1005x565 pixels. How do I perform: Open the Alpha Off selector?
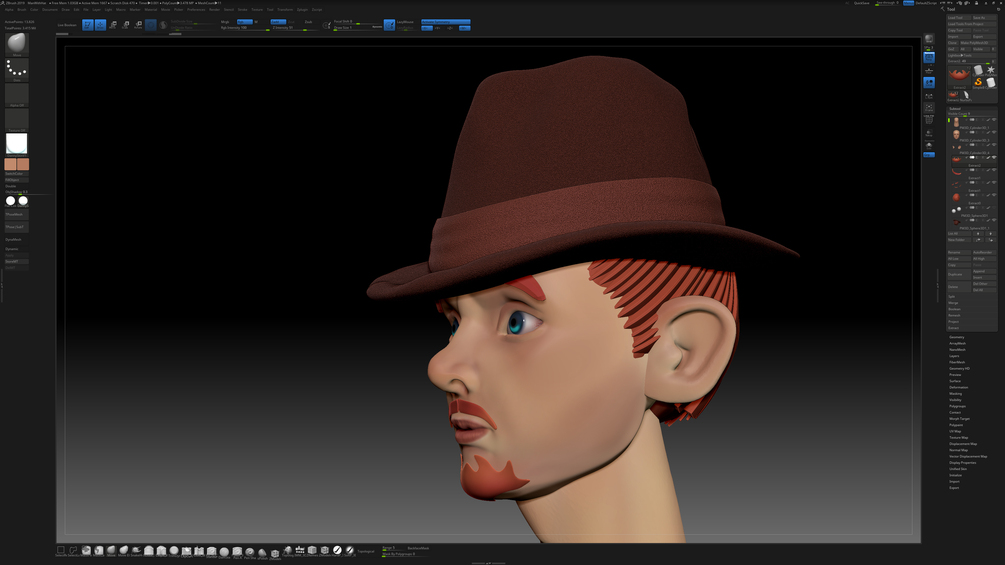[17, 94]
